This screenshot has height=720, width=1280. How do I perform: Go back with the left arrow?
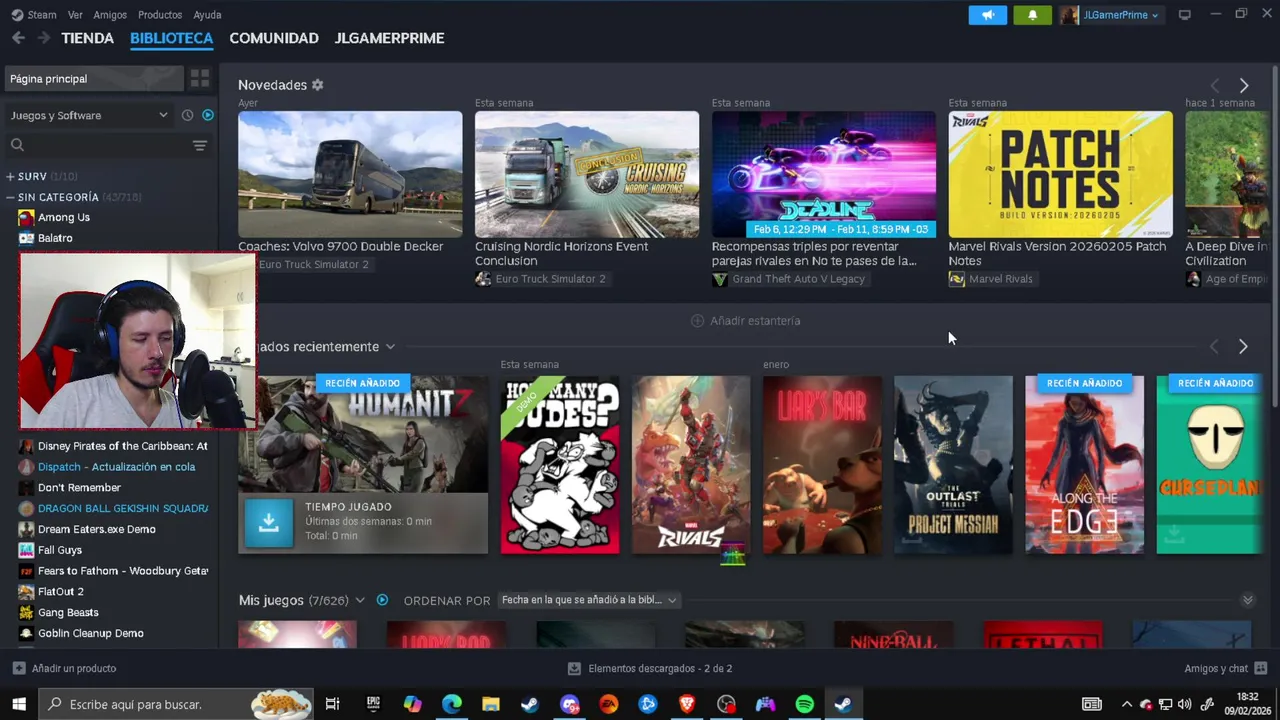point(18,38)
